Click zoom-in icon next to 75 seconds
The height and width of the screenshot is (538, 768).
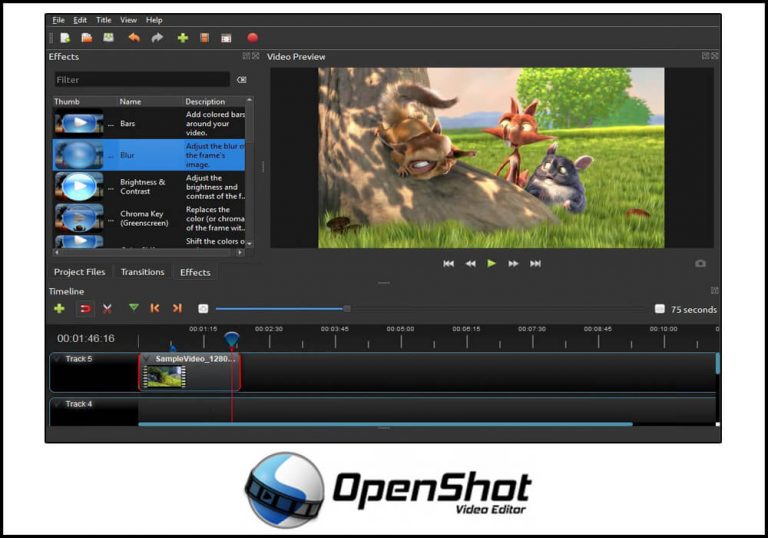coord(660,309)
